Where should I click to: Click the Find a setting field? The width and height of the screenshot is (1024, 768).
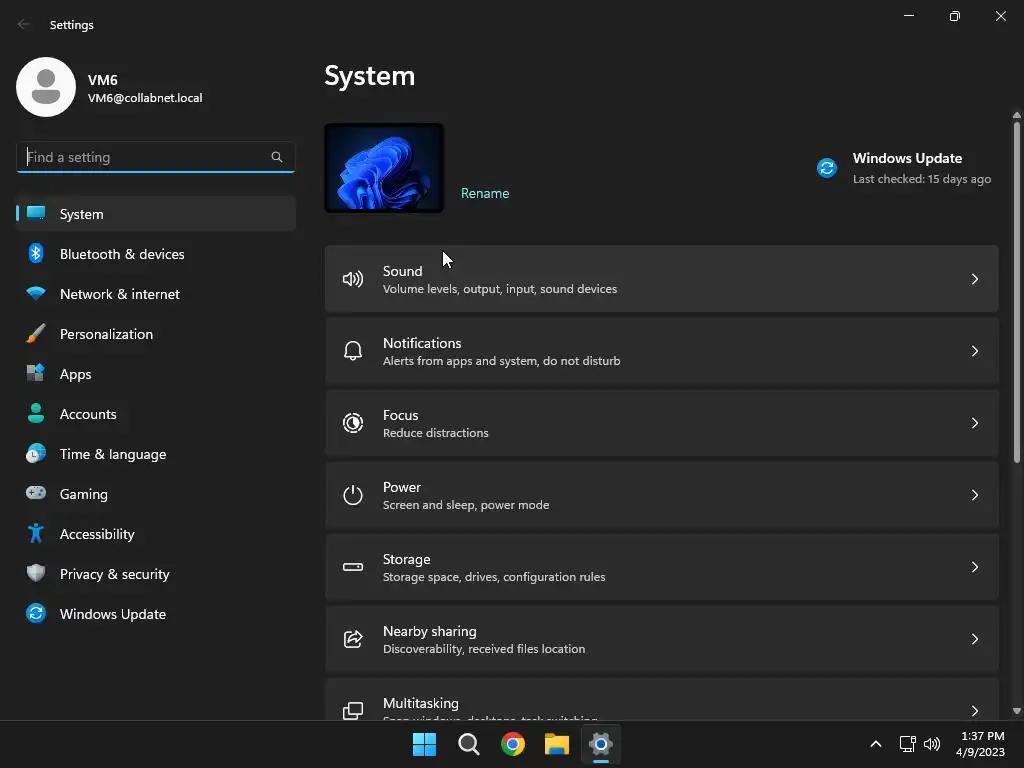click(155, 157)
